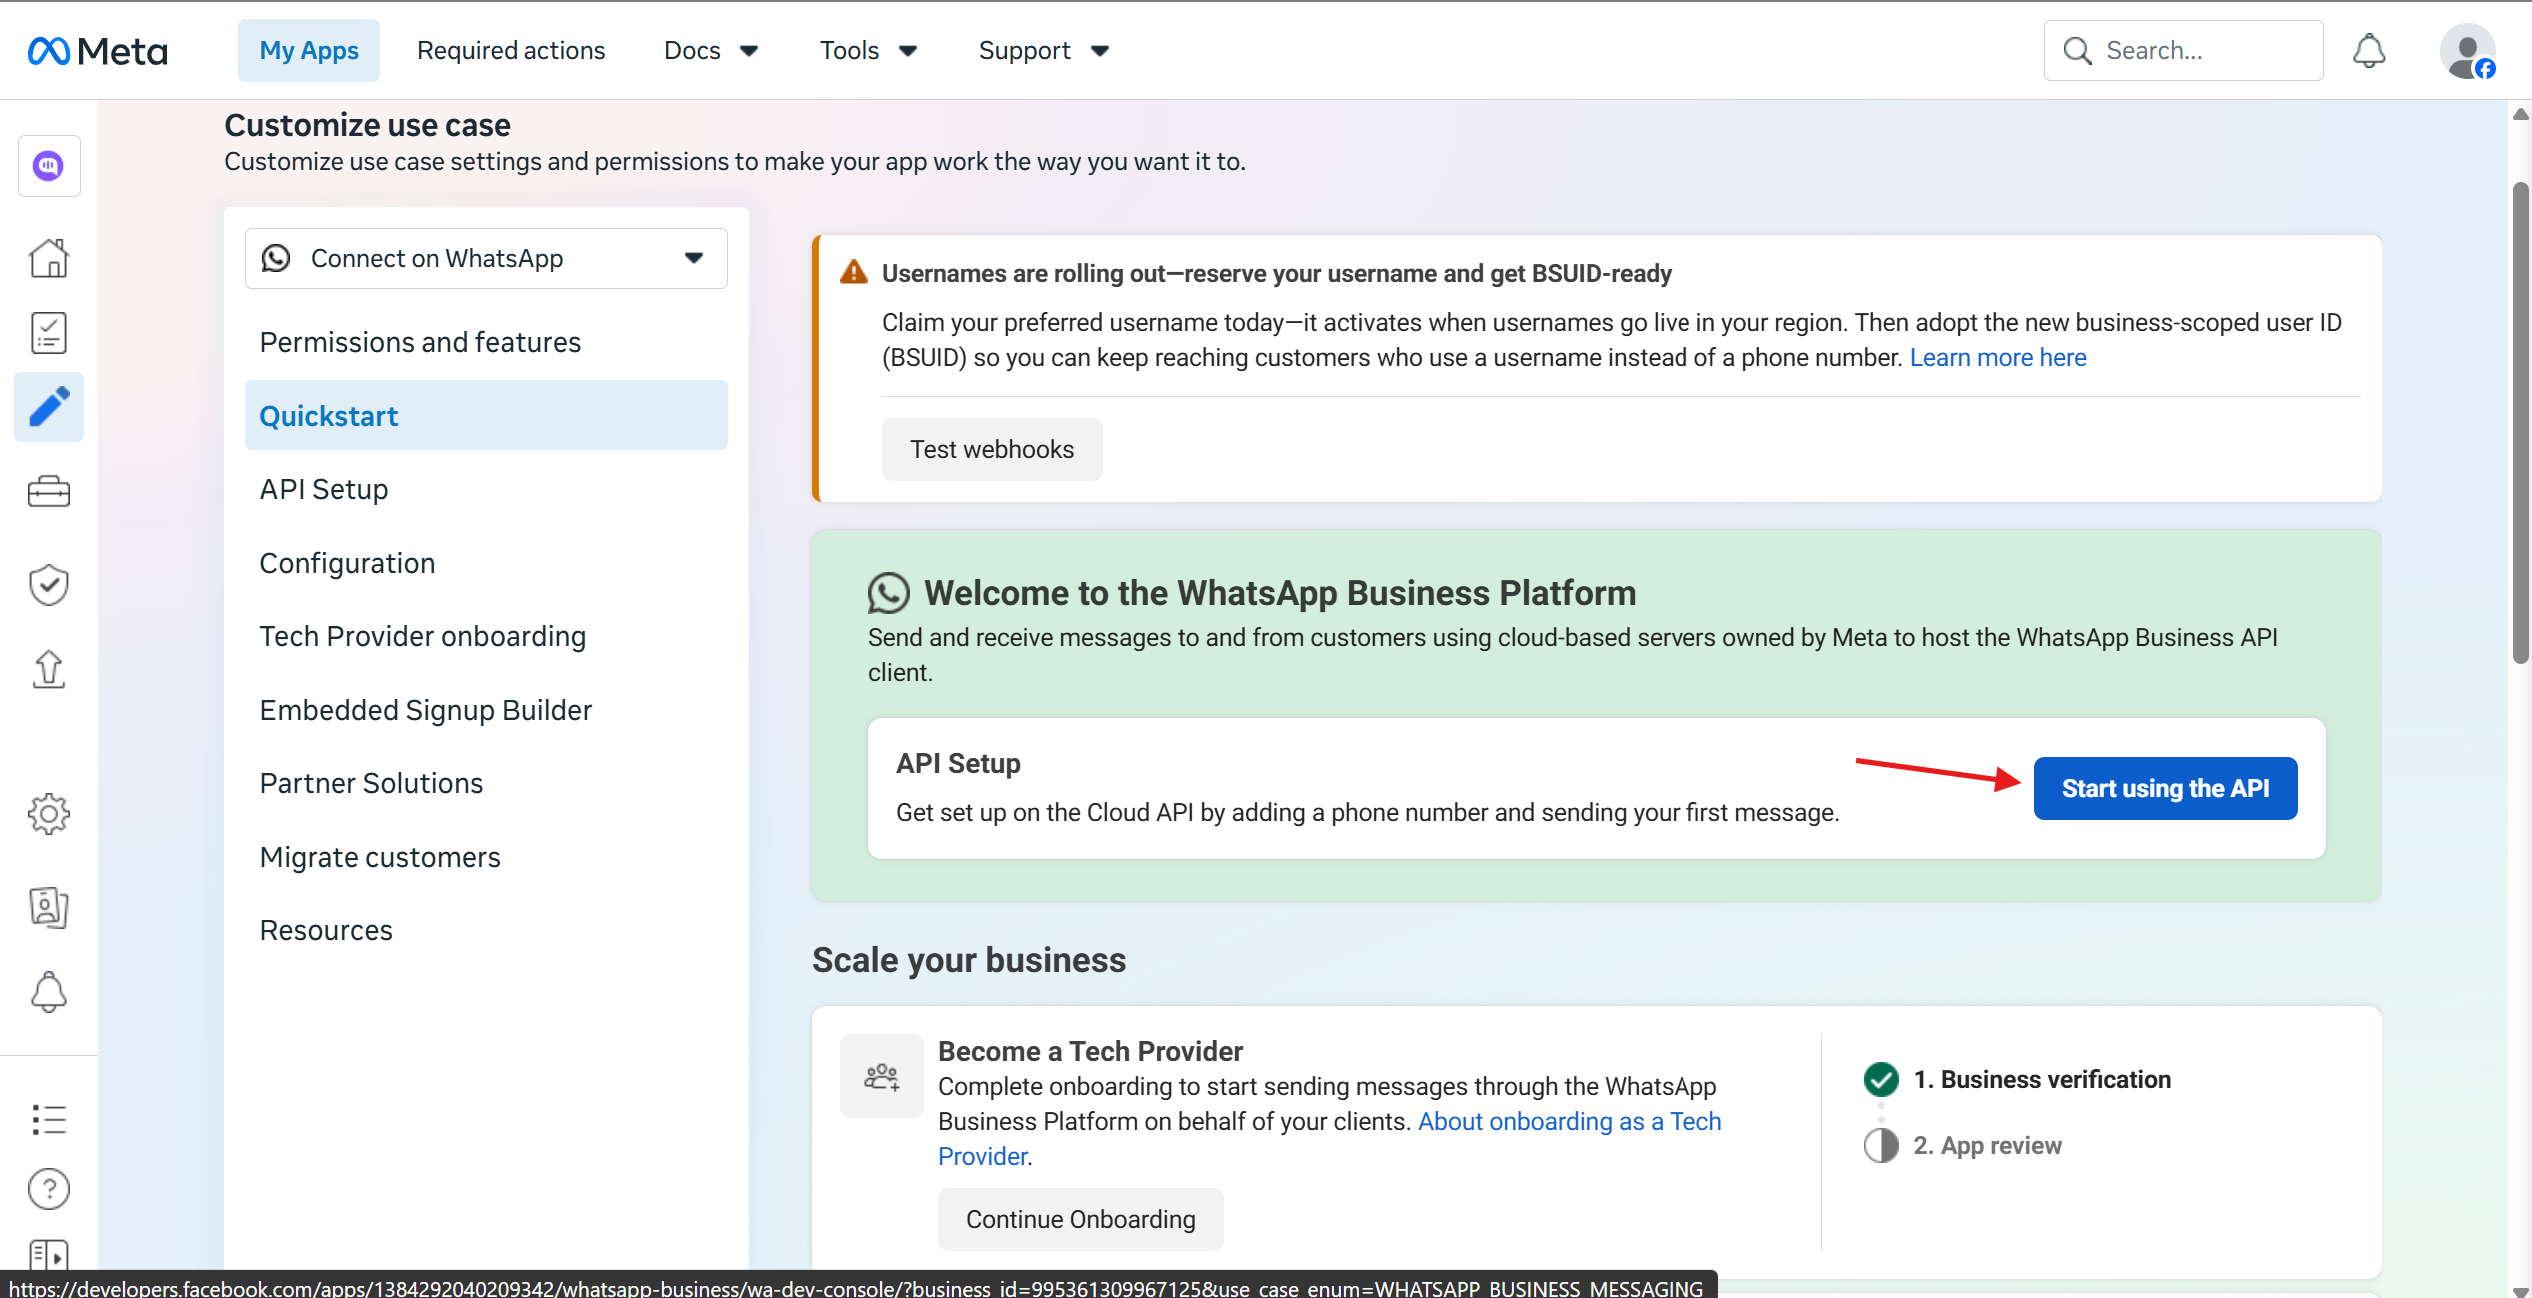Go to the My Apps tab
This screenshot has width=2532, height=1298.
tap(309, 51)
